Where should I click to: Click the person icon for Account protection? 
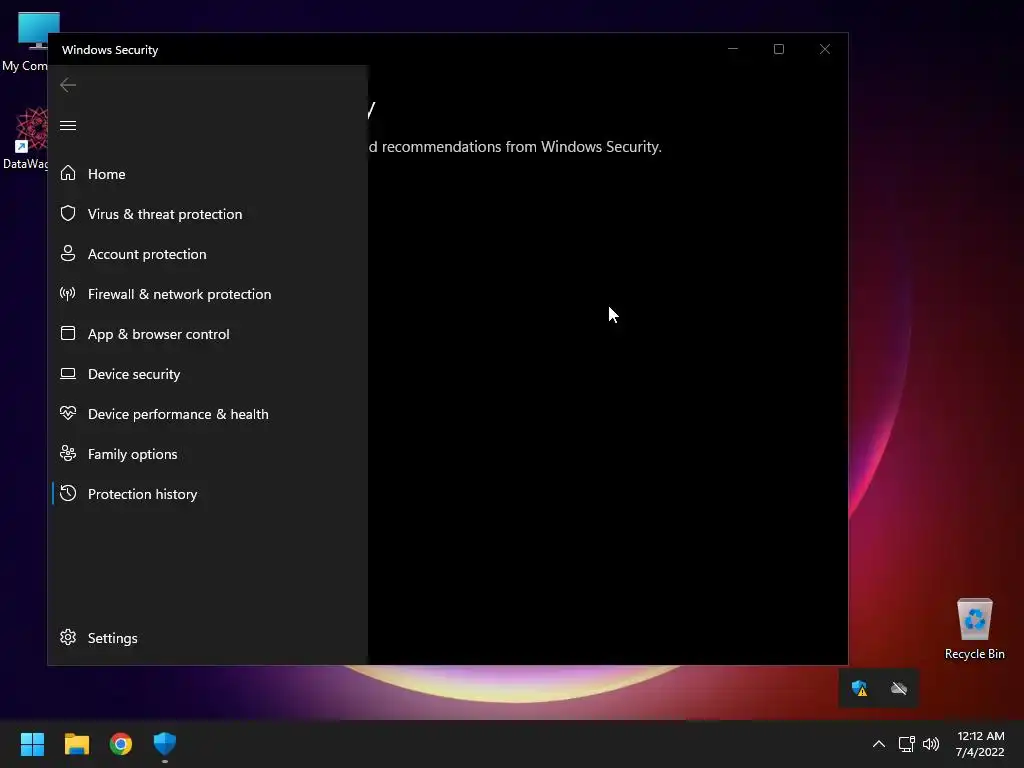(x=68, y=253)
